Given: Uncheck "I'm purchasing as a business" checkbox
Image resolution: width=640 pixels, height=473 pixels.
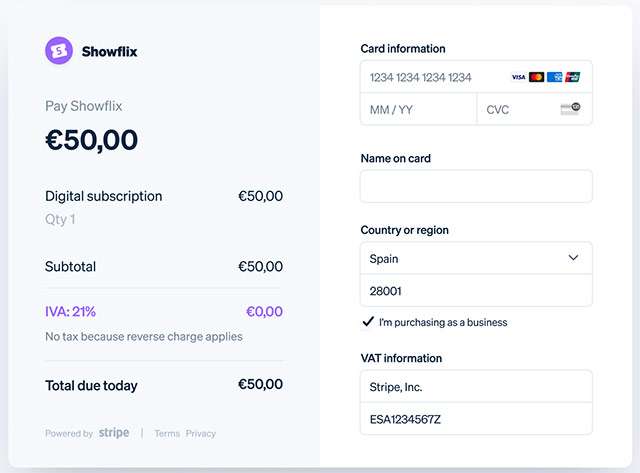Looking at the screenshot, I should [368, 322].
